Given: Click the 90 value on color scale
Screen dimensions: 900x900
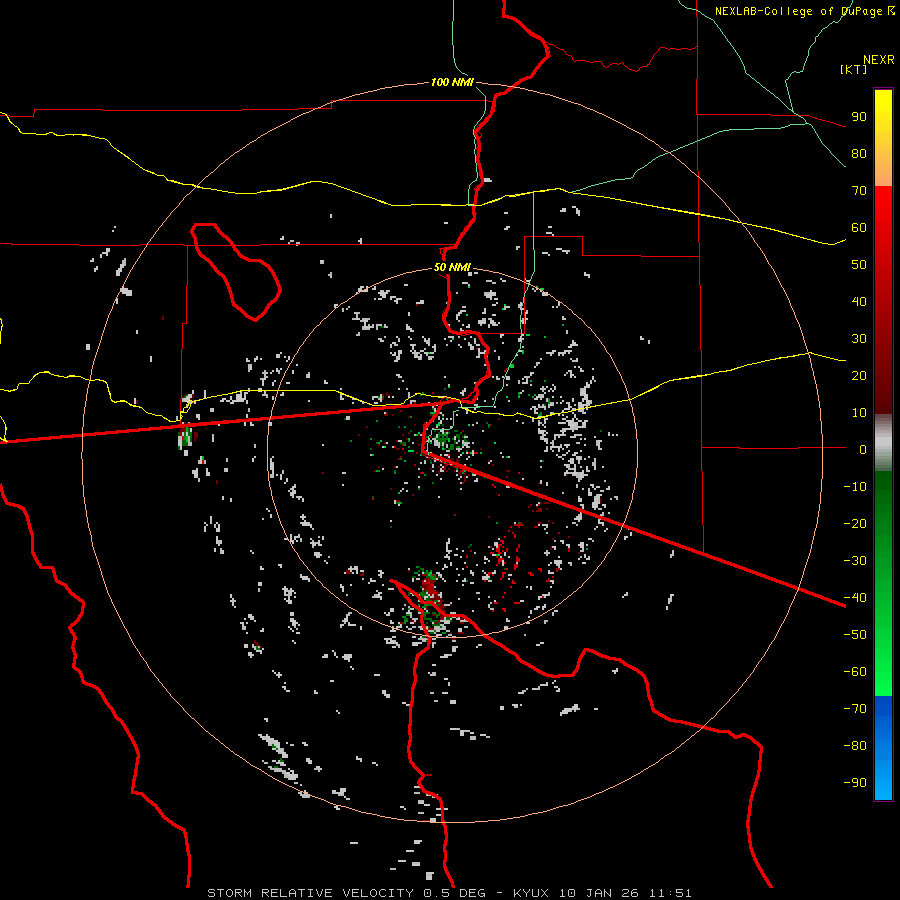Looking at the screenshot, I should tap(859, 117).
